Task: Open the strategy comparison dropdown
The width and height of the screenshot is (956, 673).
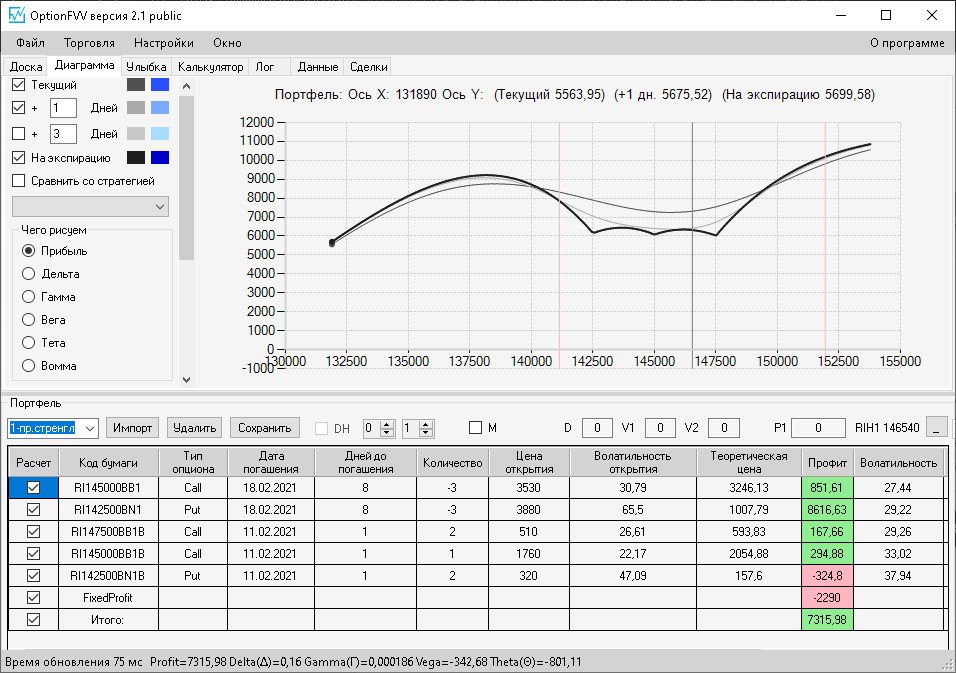Action: point(90,207)
